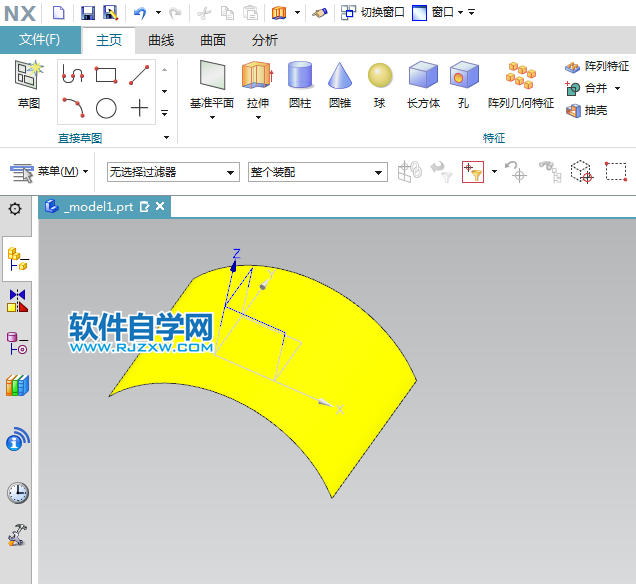Open the history clock panel in sidebar

(17, 492)
